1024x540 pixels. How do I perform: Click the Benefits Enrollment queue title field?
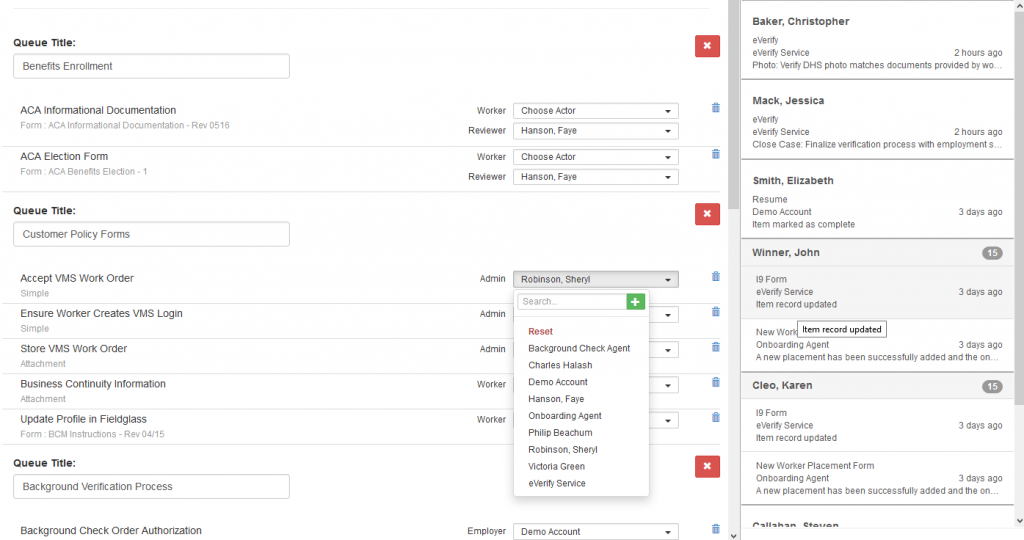(x=151, y=66)
